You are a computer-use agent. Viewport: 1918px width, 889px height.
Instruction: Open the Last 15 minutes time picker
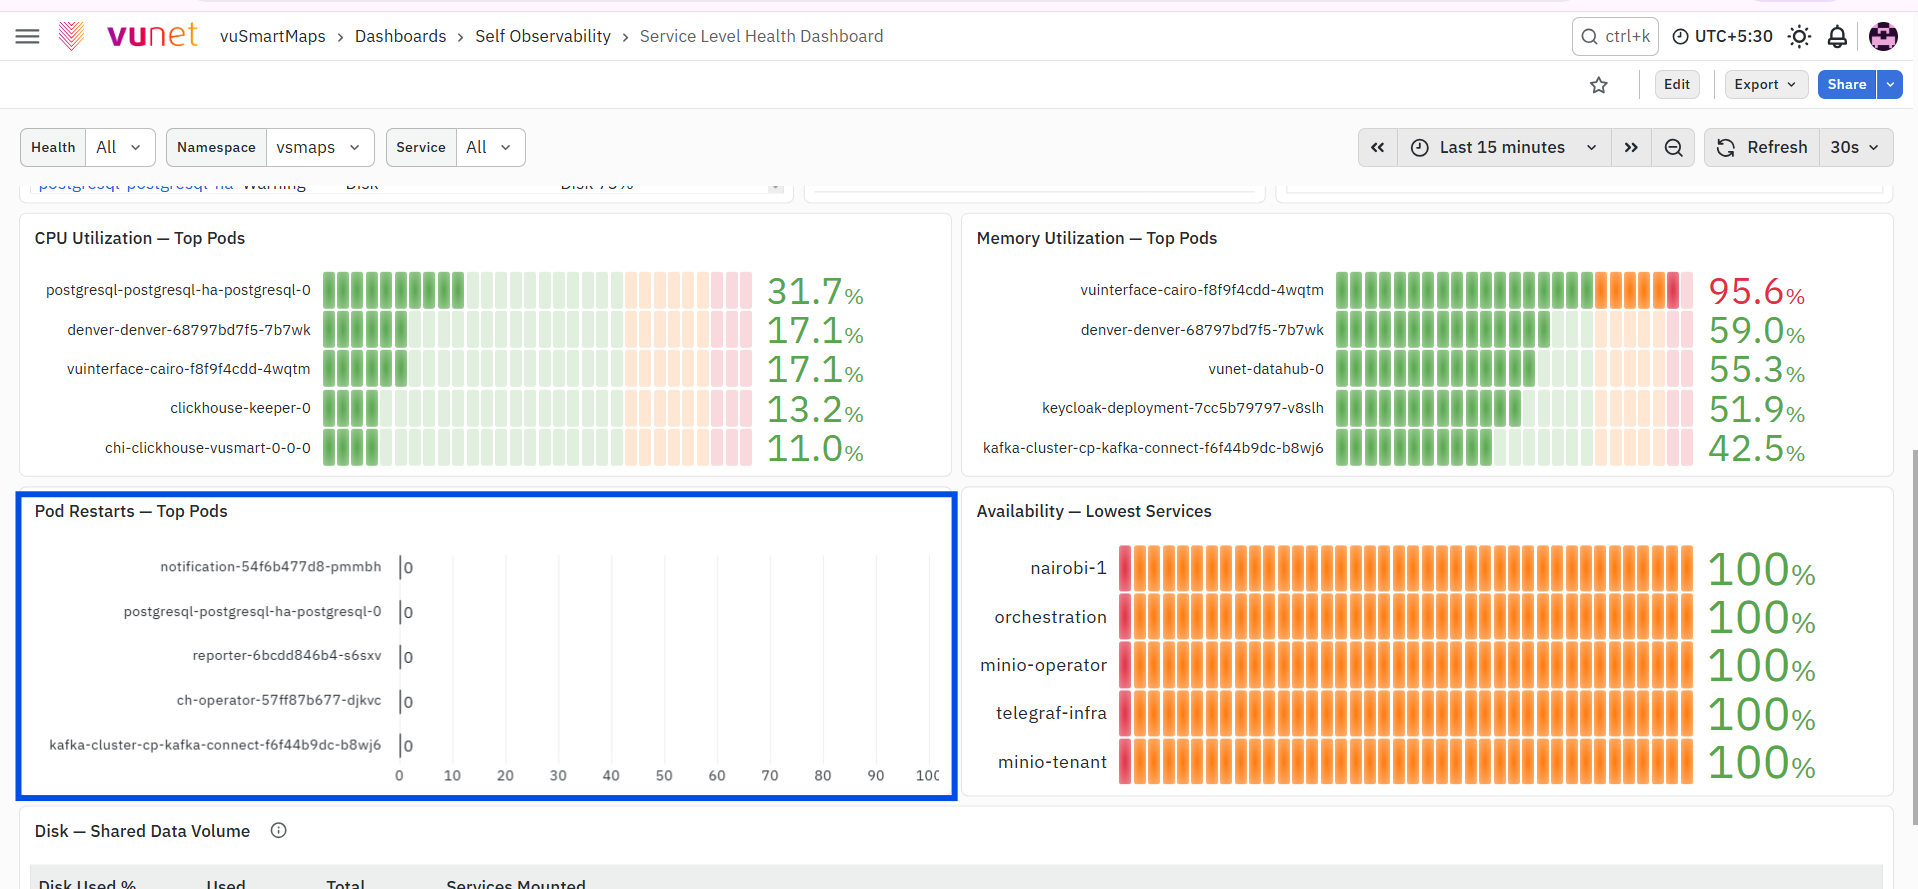pyautogui.click(x=1504, y=148)
